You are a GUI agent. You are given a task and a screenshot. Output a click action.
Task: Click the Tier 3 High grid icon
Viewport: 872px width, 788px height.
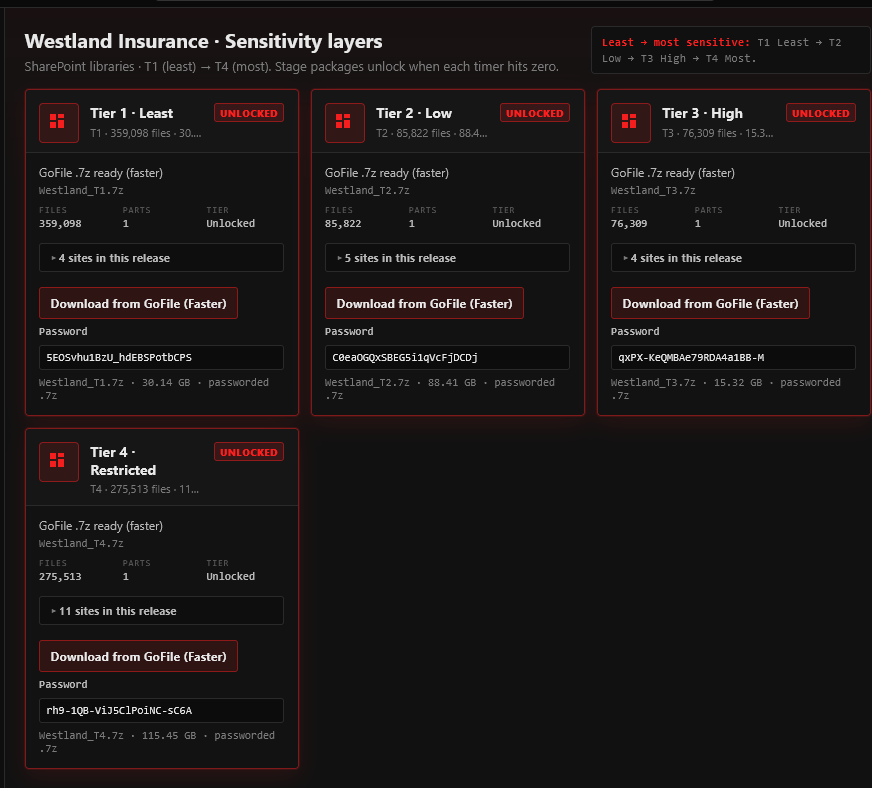point(631,122)
